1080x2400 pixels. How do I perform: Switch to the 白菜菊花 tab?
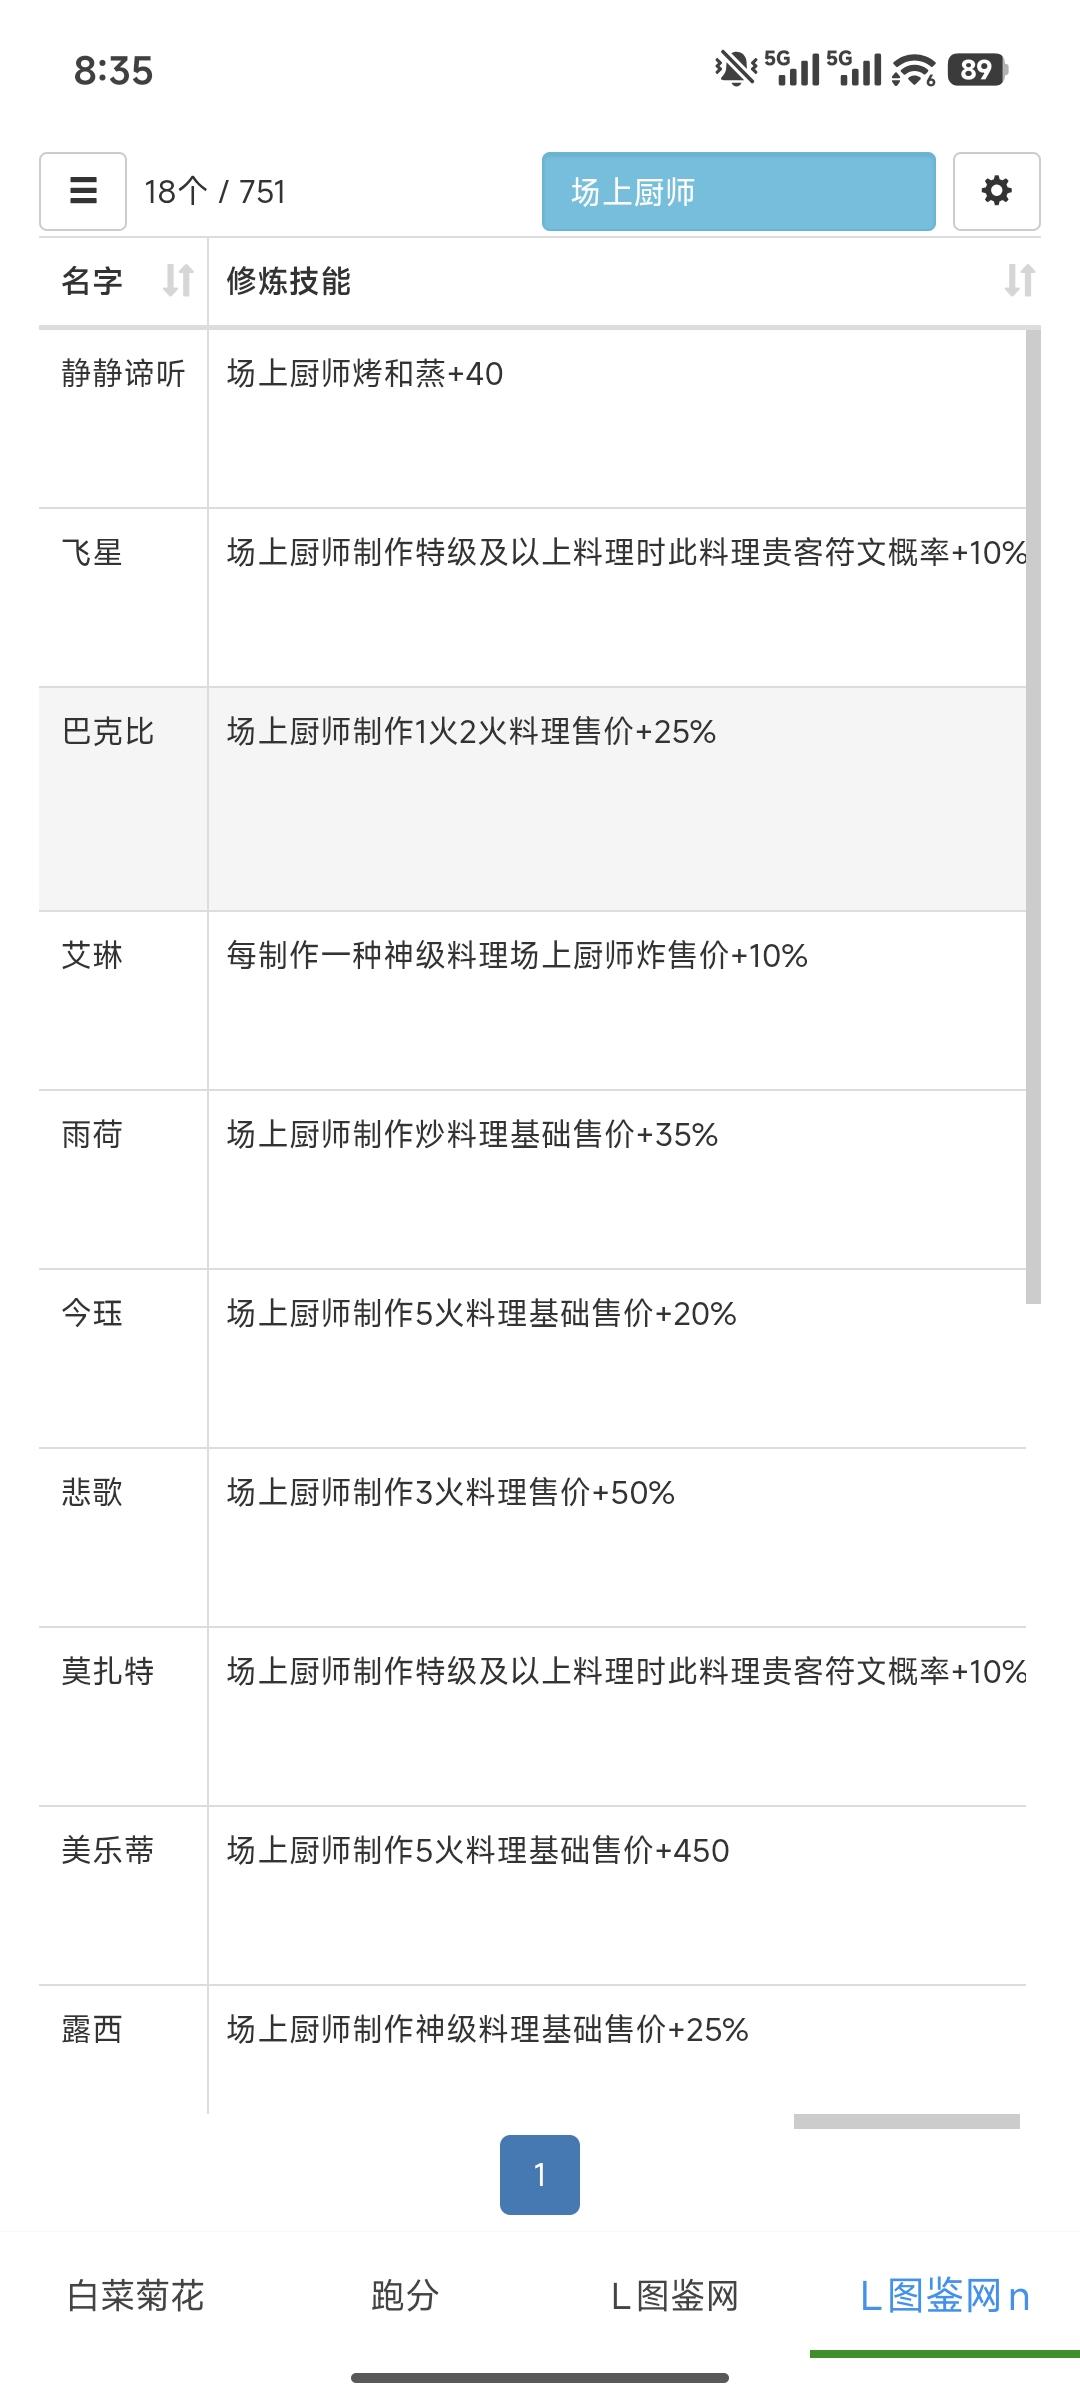[135, 2295]
